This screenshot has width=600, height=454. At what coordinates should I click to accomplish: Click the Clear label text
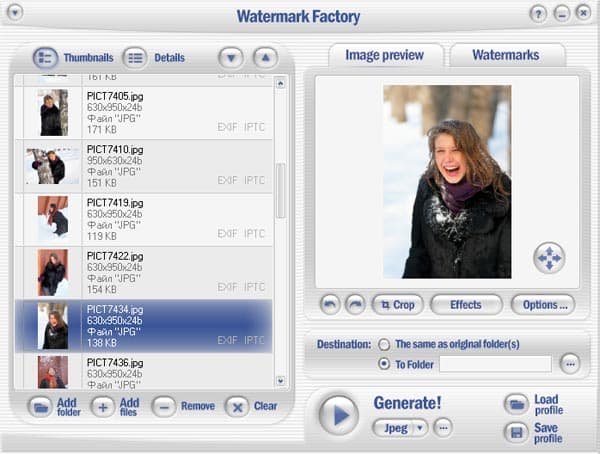(265, 406)
